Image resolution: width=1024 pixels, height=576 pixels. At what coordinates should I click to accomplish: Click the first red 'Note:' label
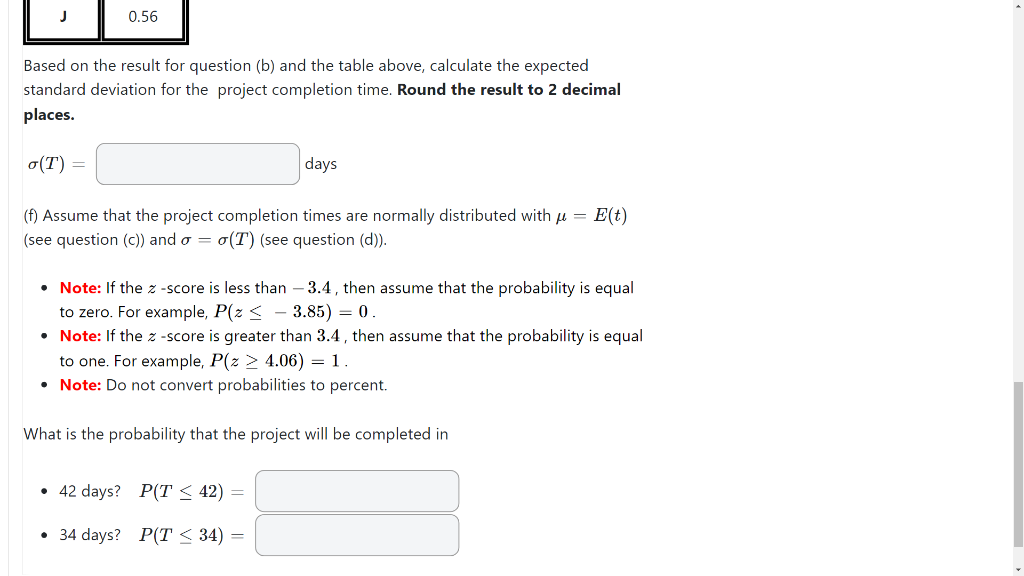coord(80,287)
